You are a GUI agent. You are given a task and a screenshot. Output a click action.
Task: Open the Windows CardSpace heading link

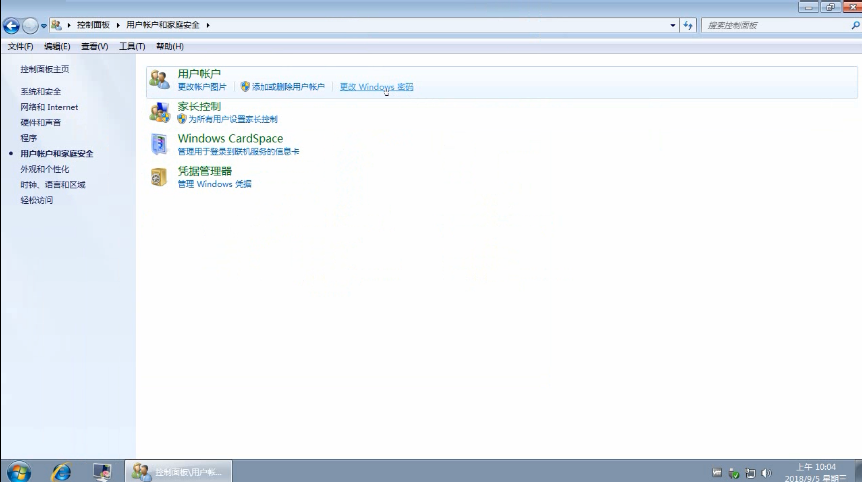pyautogui.click(x=230, y=138)
